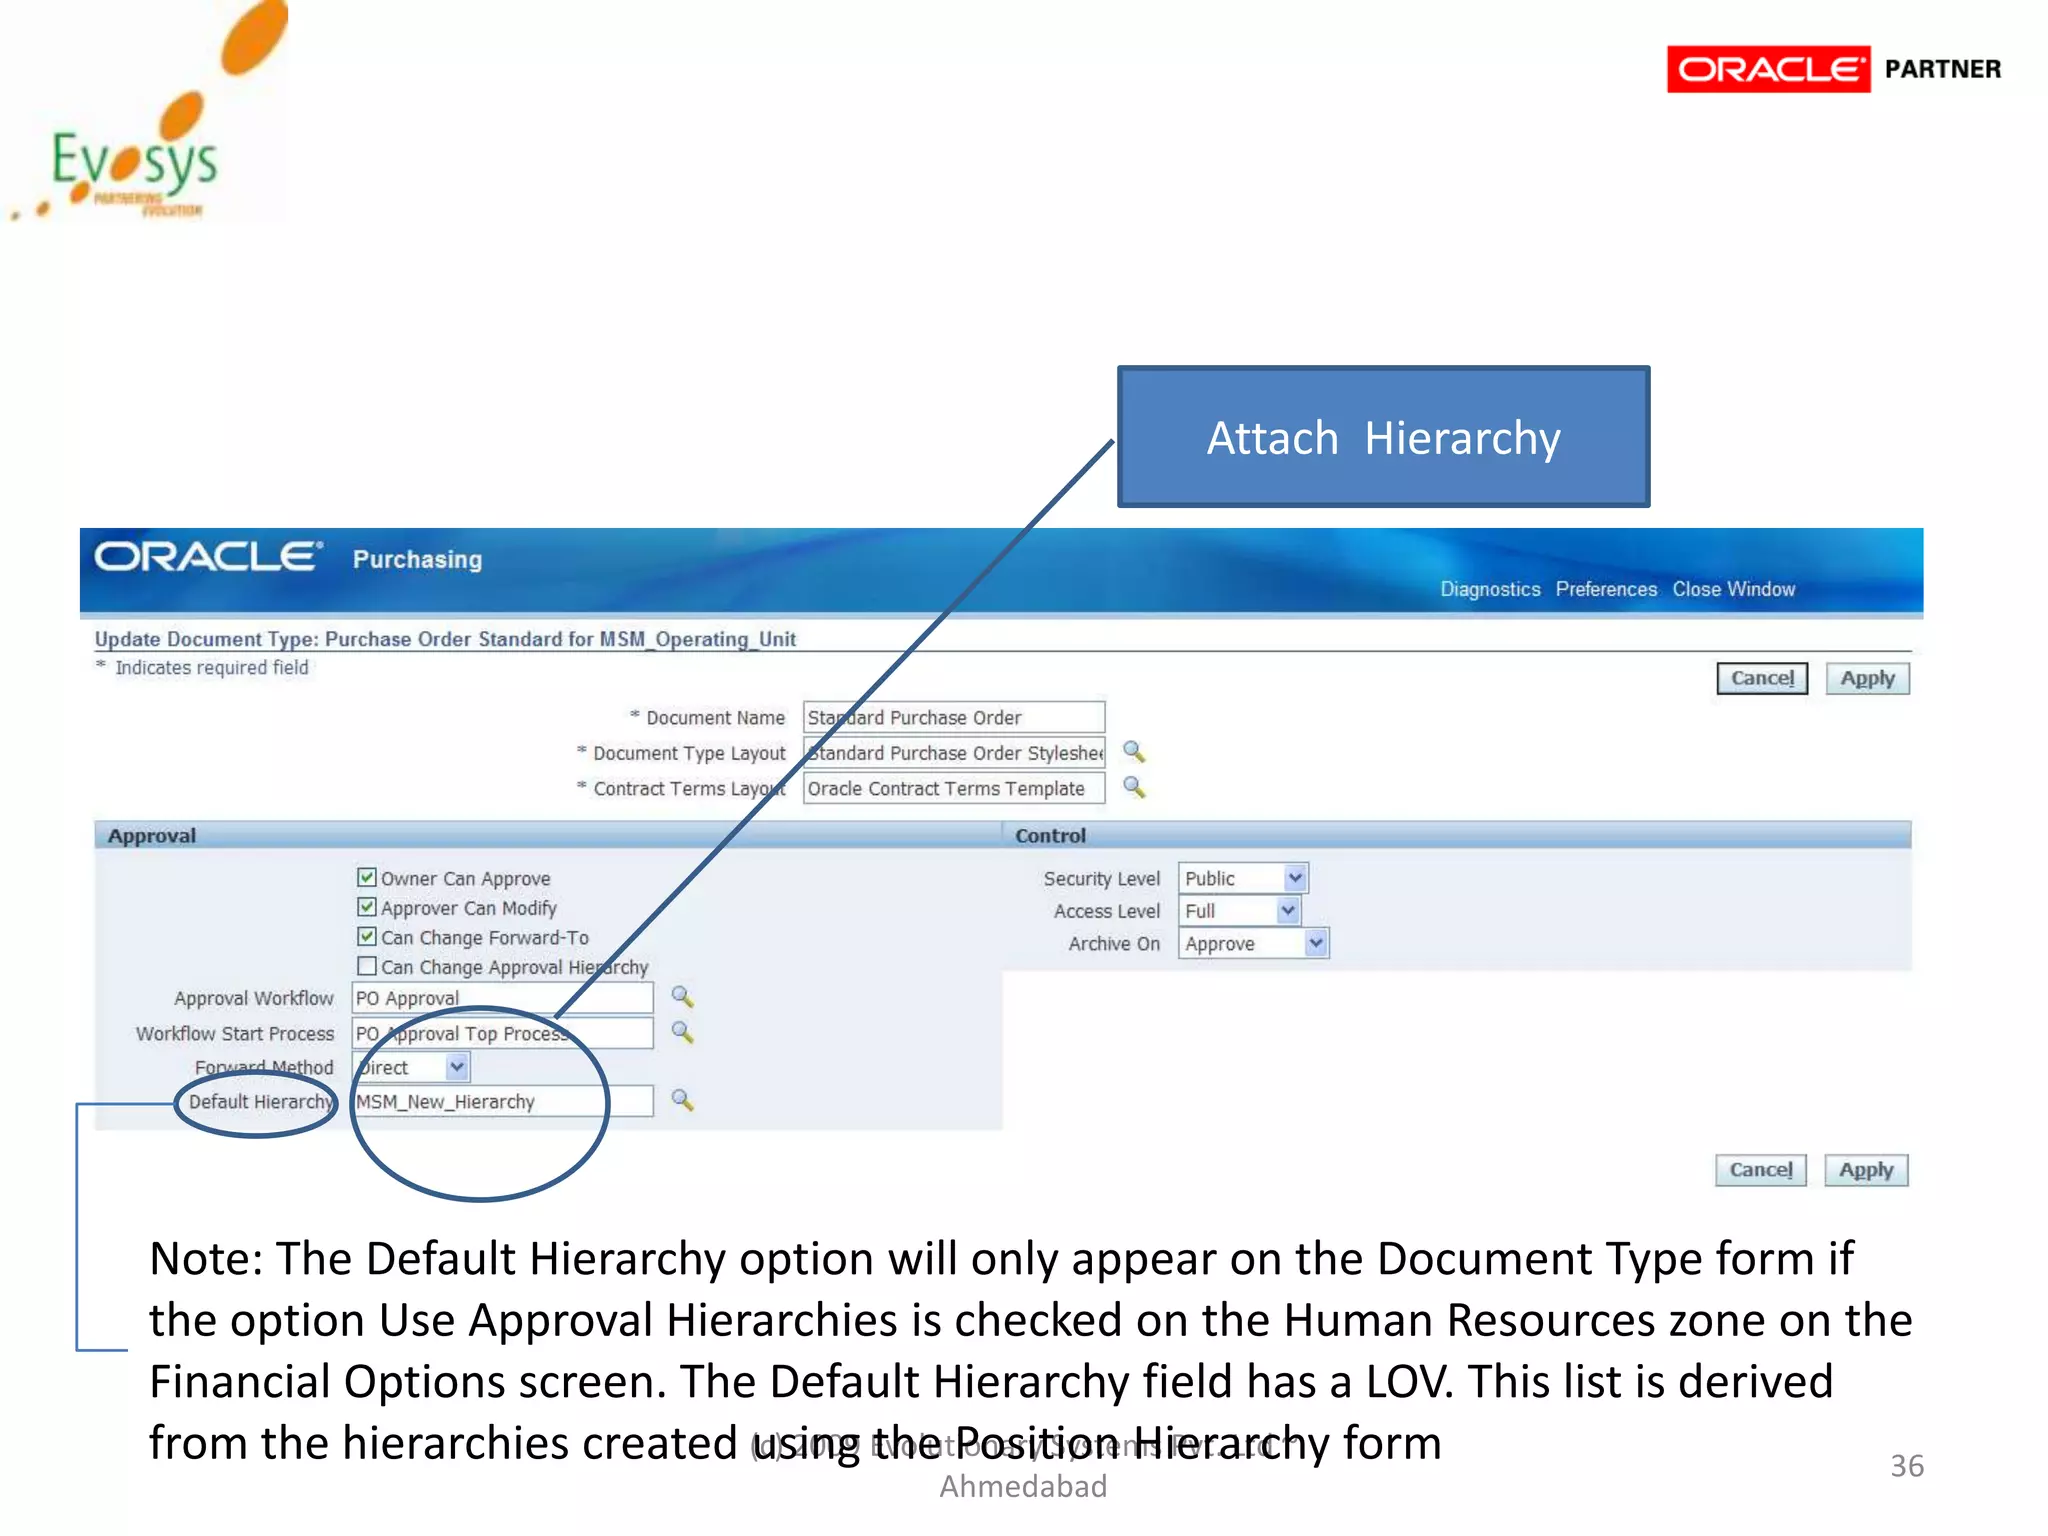Click the Close Window link

coord(1734,589)
